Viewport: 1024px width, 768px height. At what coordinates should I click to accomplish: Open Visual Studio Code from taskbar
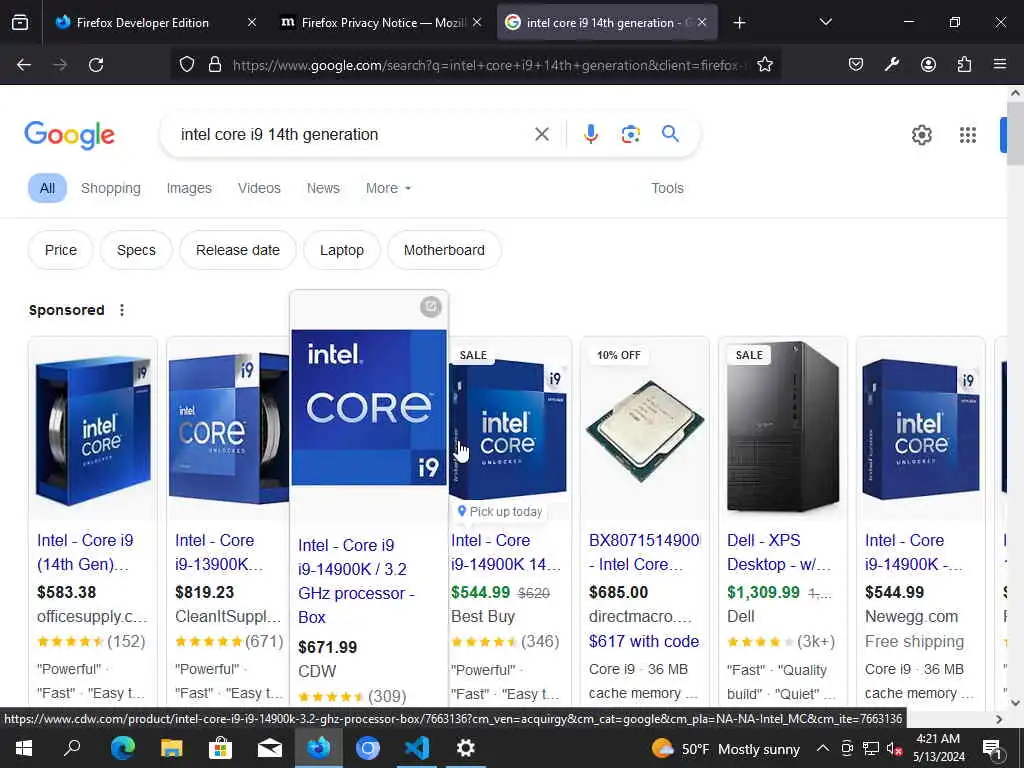(x=417, y=748)
